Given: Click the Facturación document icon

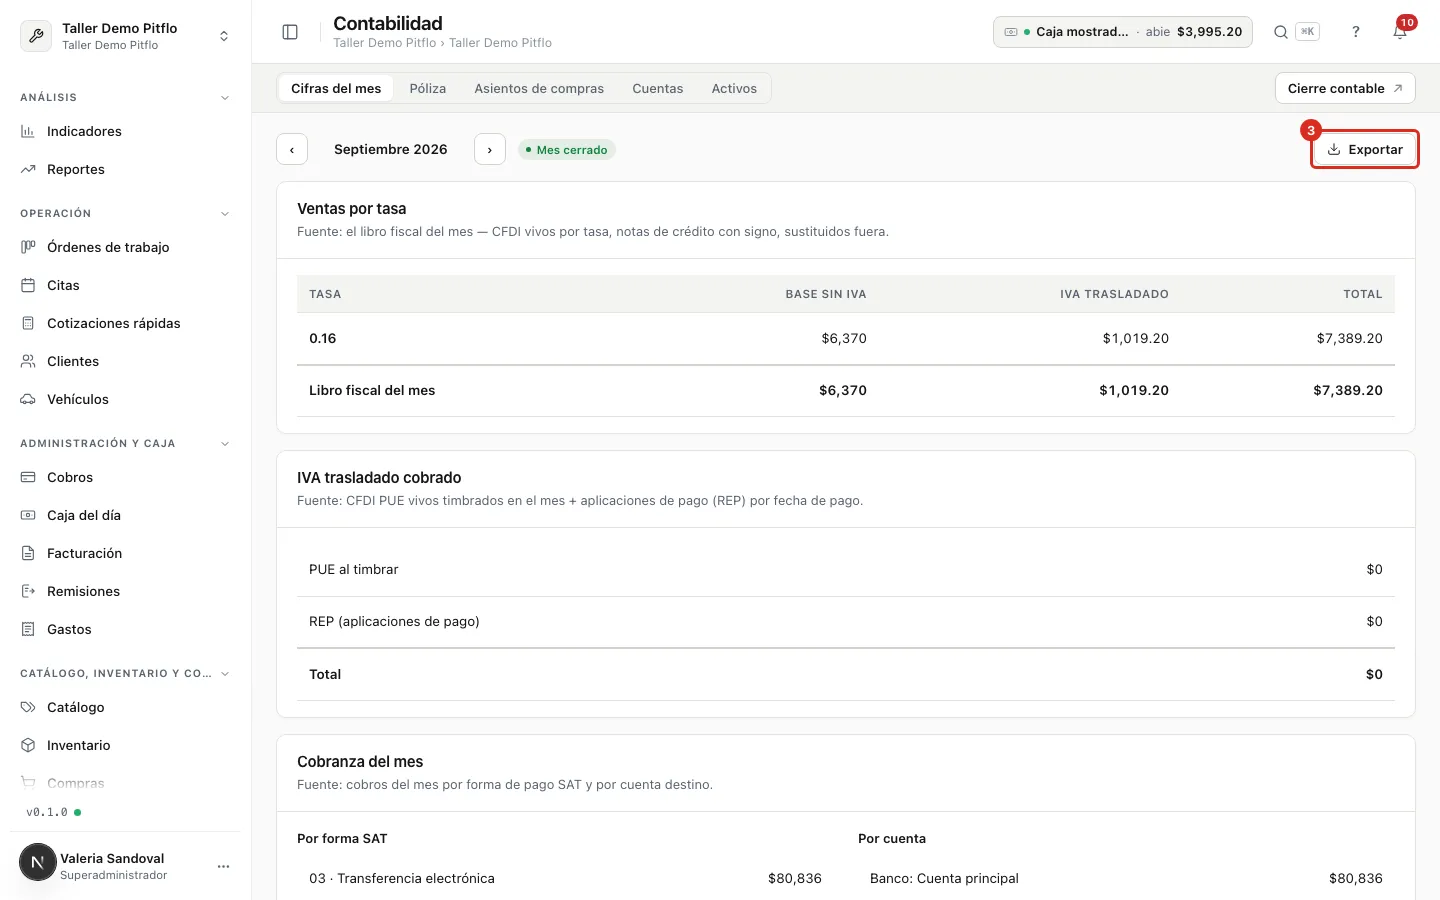Looking at the screenshot, I should 28,553.
